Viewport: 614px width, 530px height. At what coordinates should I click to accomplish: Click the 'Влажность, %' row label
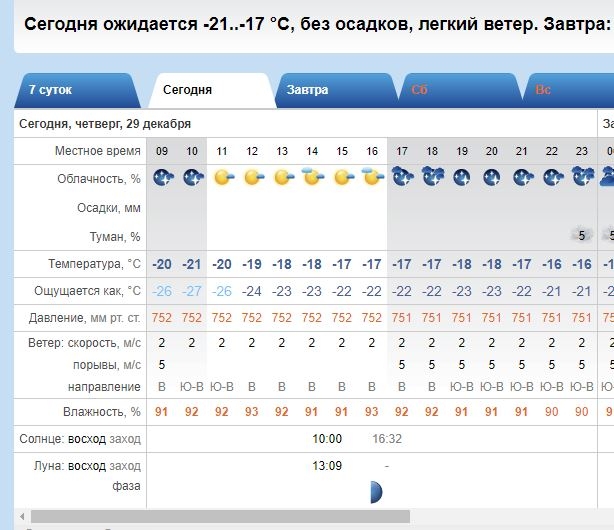(102, 412)
